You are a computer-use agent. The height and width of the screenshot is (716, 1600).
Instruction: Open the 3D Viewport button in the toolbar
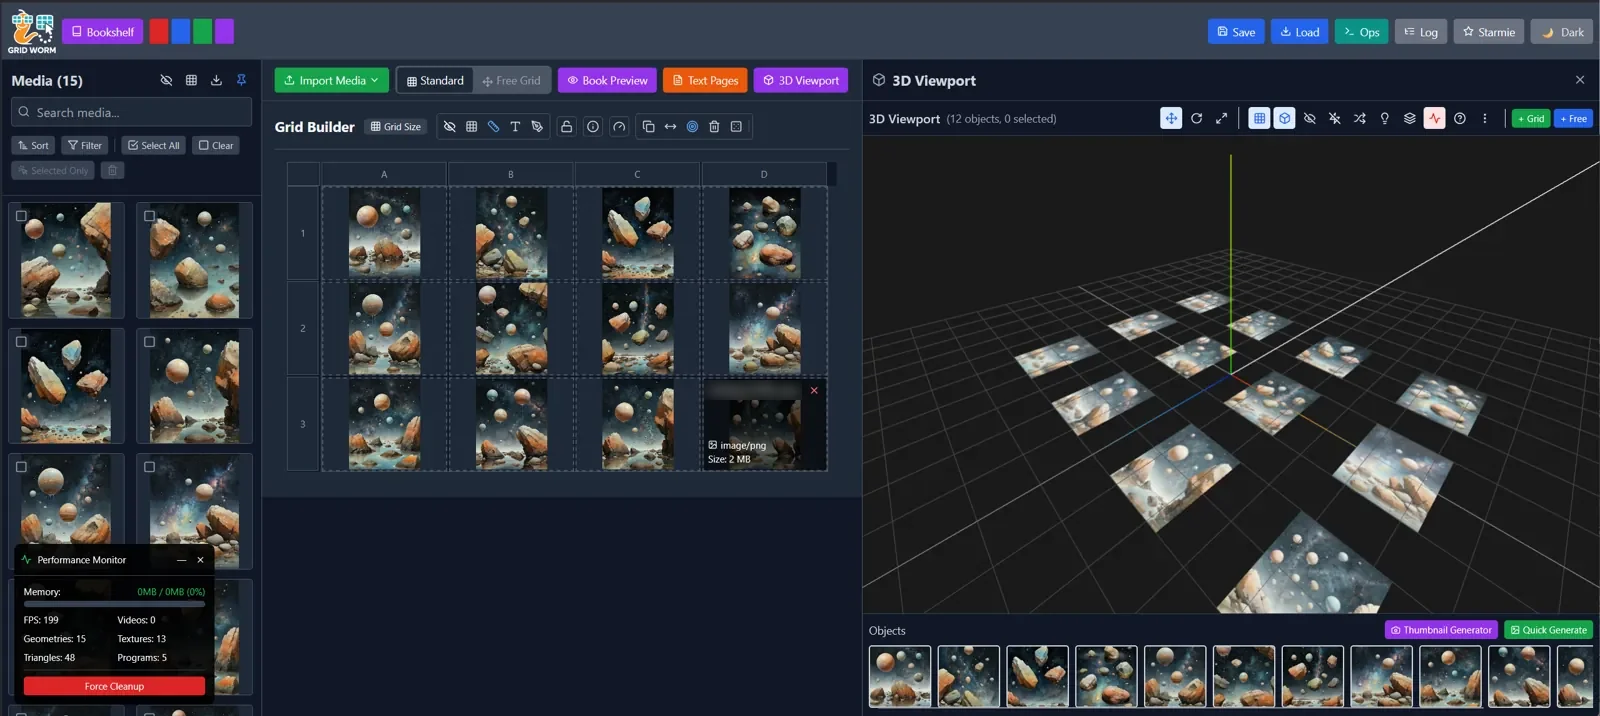(800, 80)
